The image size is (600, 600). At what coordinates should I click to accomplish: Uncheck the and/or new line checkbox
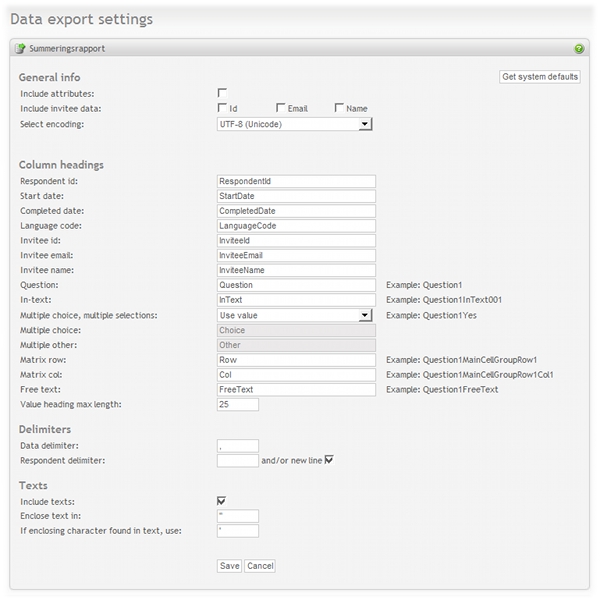[x=329, y=460]
